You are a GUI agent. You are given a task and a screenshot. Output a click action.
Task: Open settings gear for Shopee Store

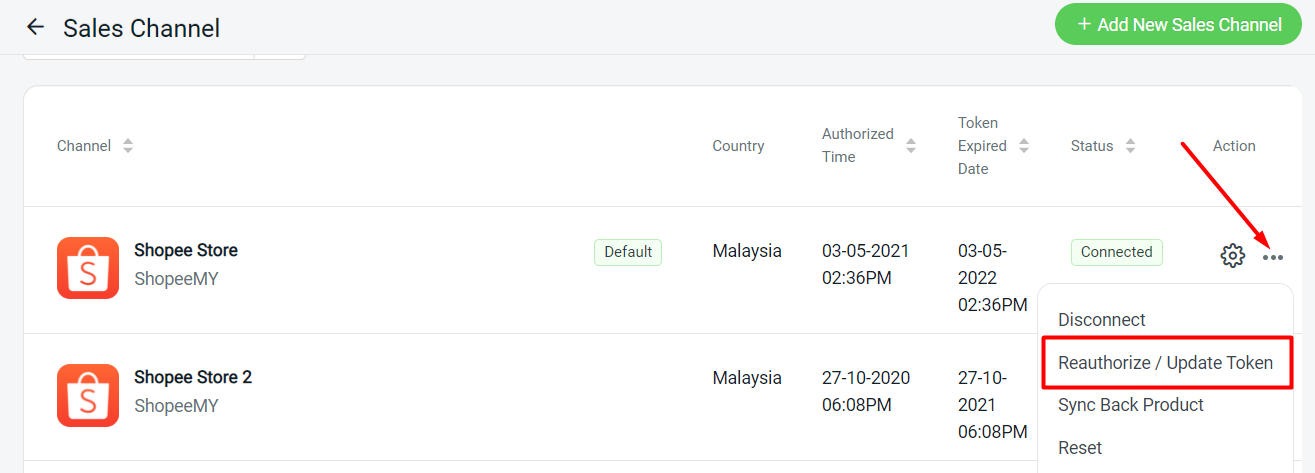[1232, 256]
